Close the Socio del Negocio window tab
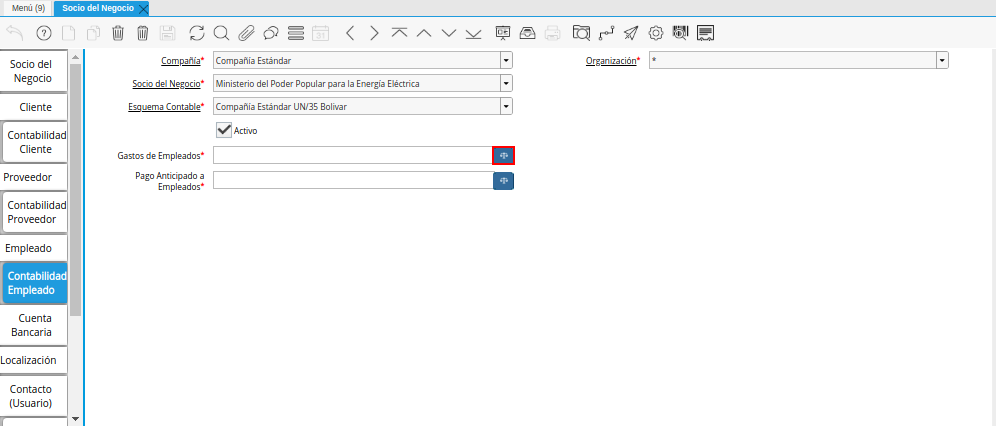Viewport: 996px width, 426px height. (143, 8)
